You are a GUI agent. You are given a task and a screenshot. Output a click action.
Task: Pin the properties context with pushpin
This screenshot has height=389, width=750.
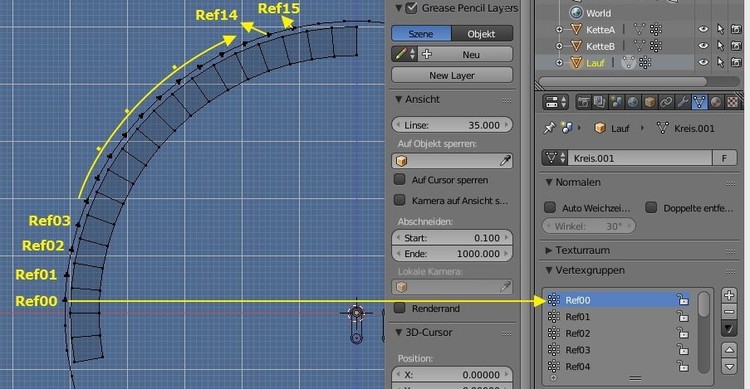click(549, 128)
